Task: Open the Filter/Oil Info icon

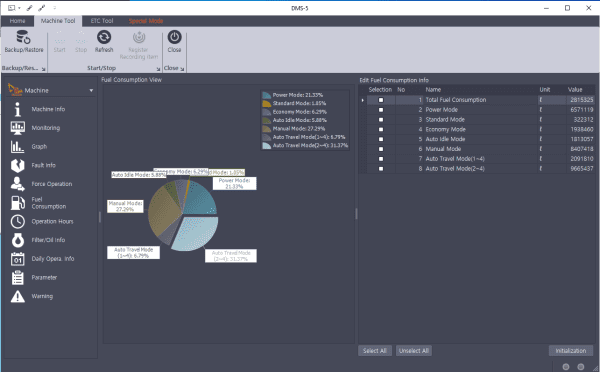Action: pyautogui.click(x=18, y=240)
